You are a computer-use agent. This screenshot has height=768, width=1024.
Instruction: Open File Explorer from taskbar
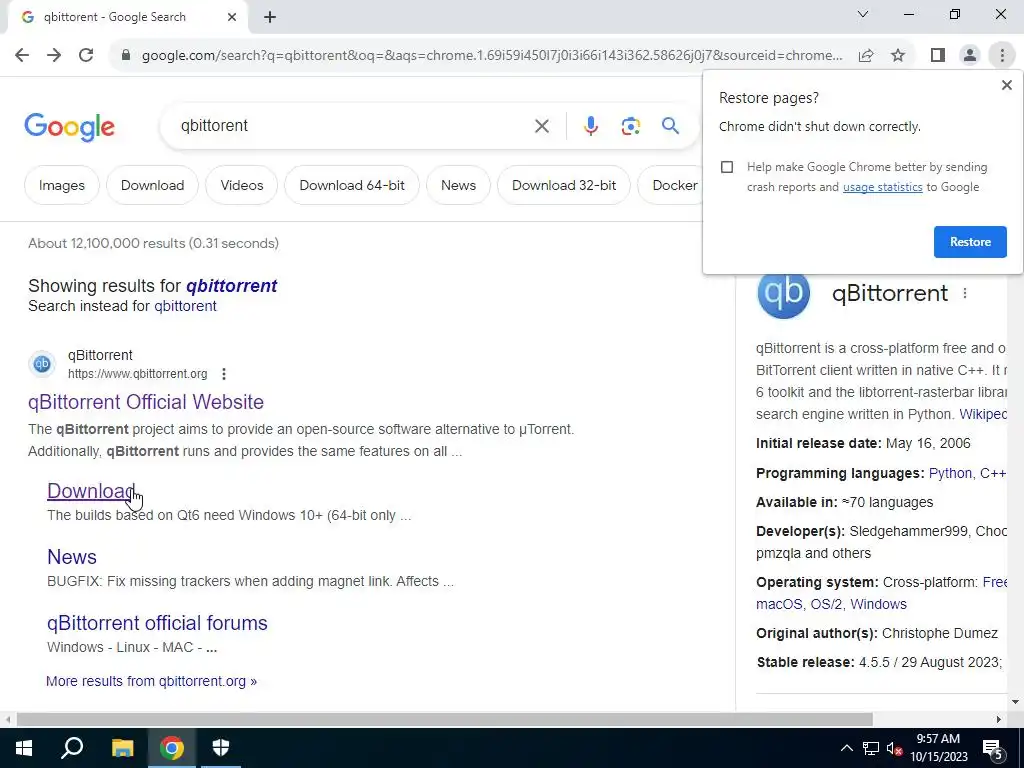tap(122, 748)
